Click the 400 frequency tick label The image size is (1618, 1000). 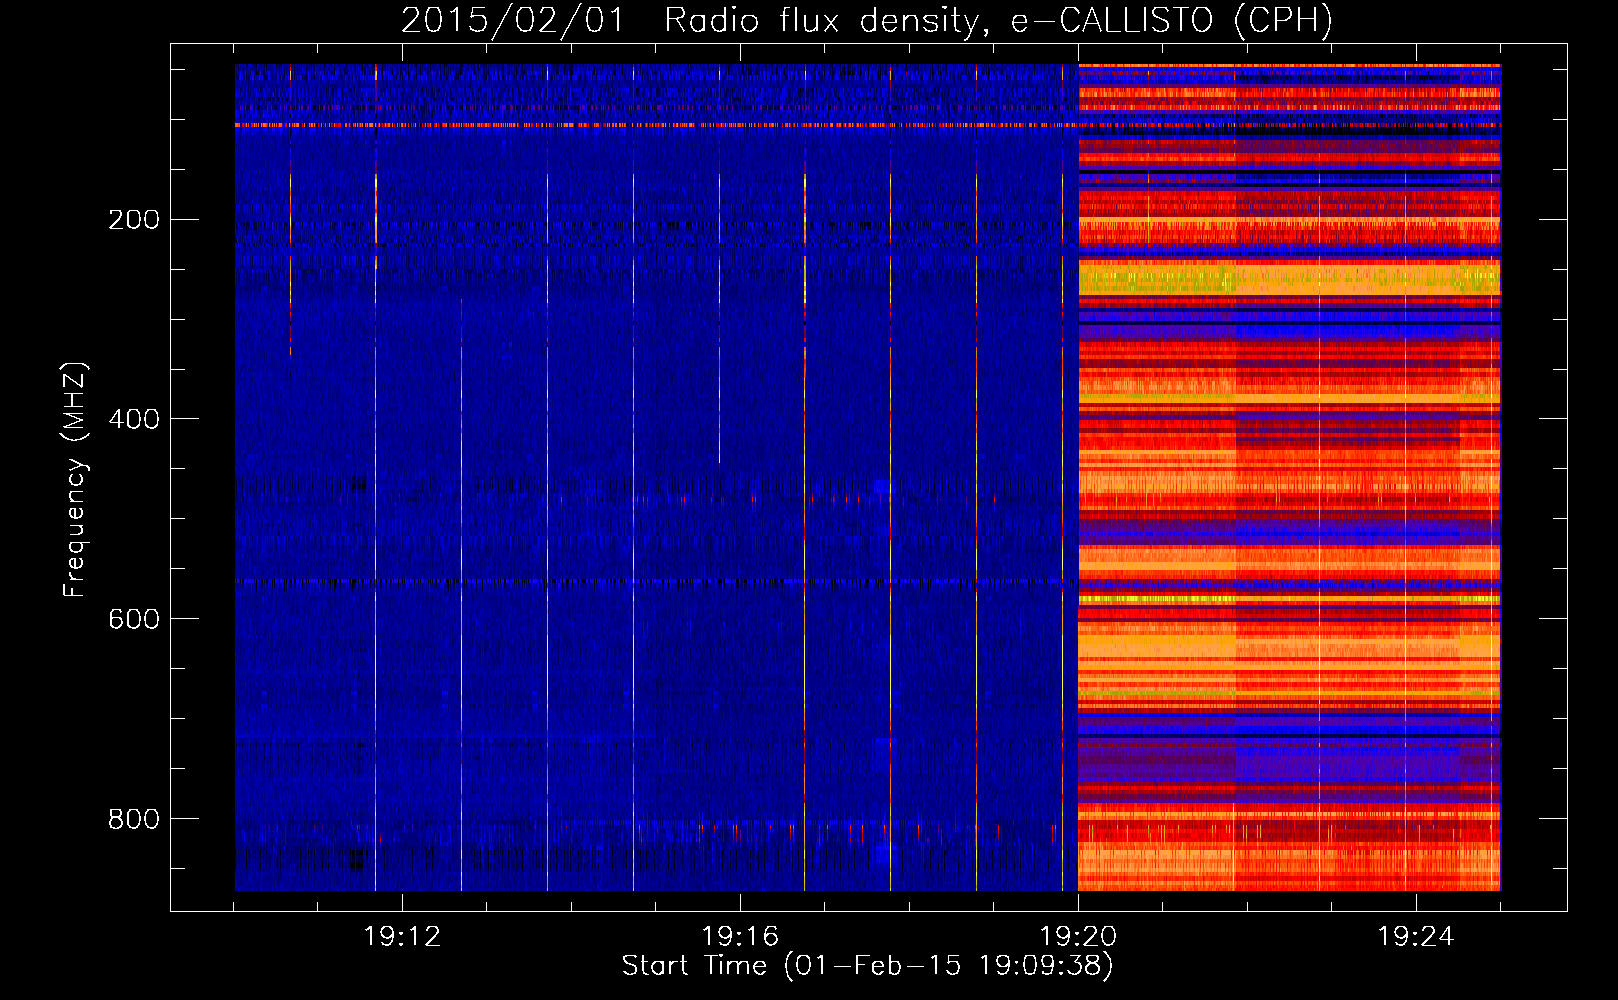click(x=134, y=419)
